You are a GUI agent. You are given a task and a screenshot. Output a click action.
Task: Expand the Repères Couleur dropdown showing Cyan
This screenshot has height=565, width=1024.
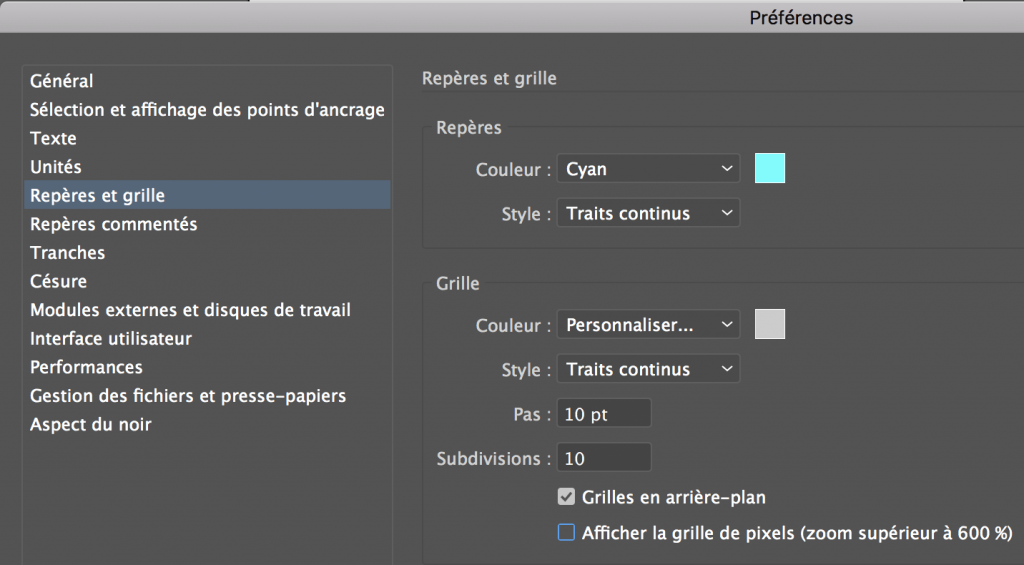[x=648, y=169]
